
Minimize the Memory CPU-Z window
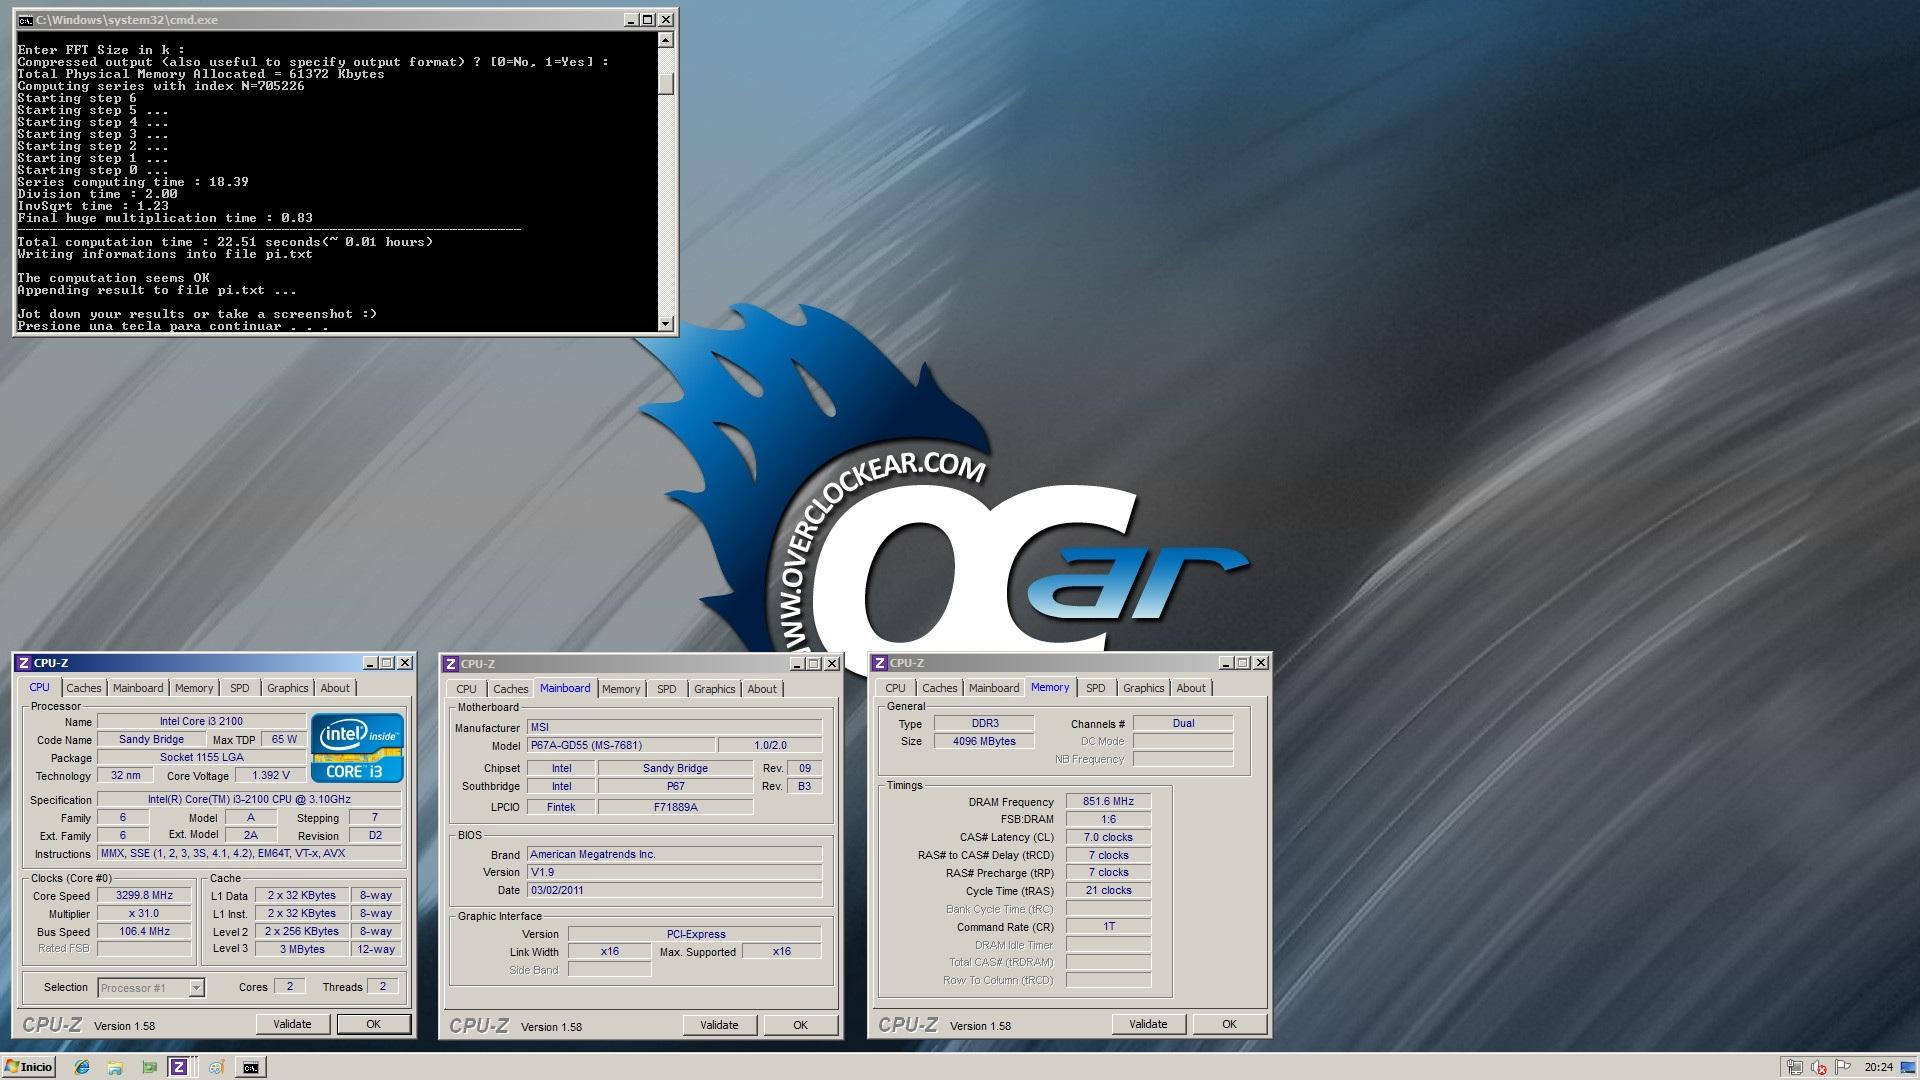pyautogui.click(x=1225, y=663)
